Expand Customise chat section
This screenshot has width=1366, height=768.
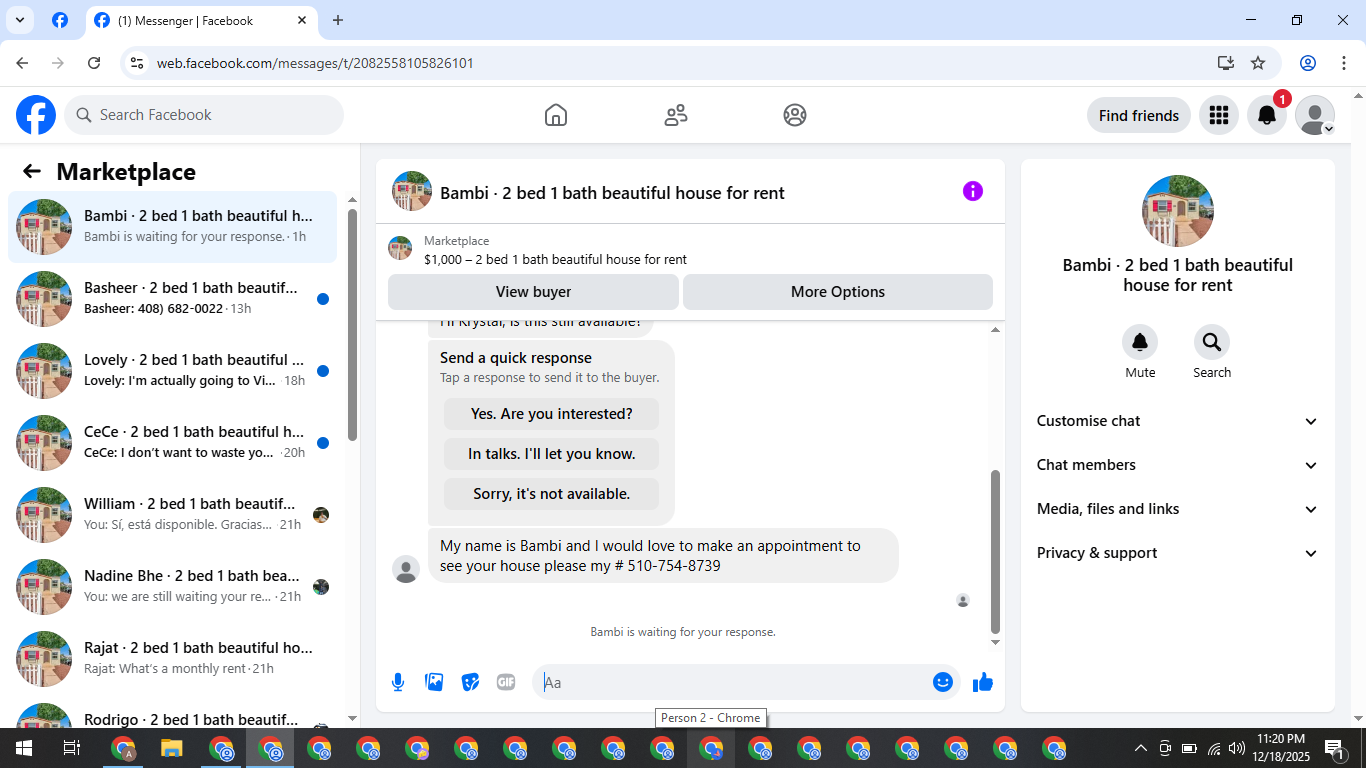pos(1178,421)
